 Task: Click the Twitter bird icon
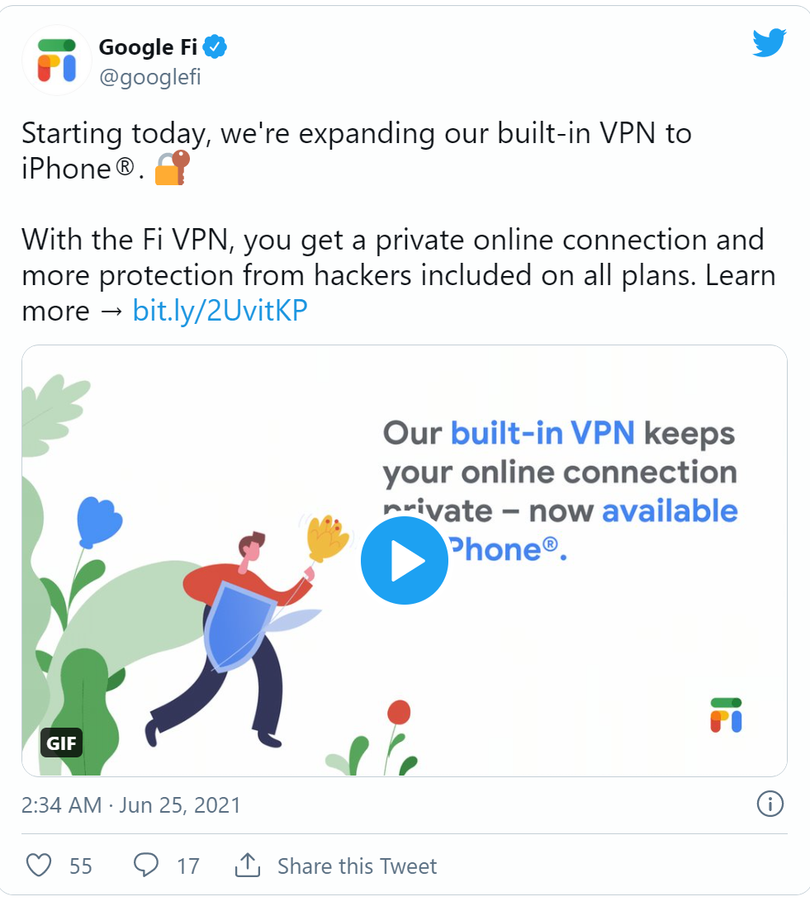(x=769, y=44)
